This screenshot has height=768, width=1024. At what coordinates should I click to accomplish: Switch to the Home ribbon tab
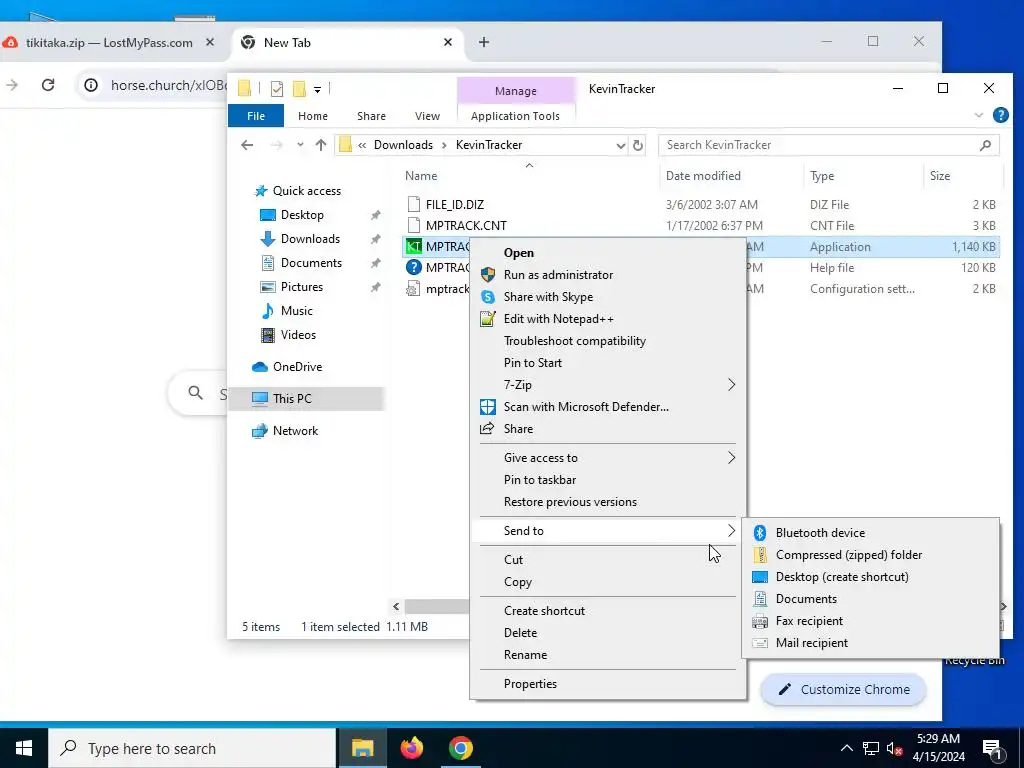(313, 116)
